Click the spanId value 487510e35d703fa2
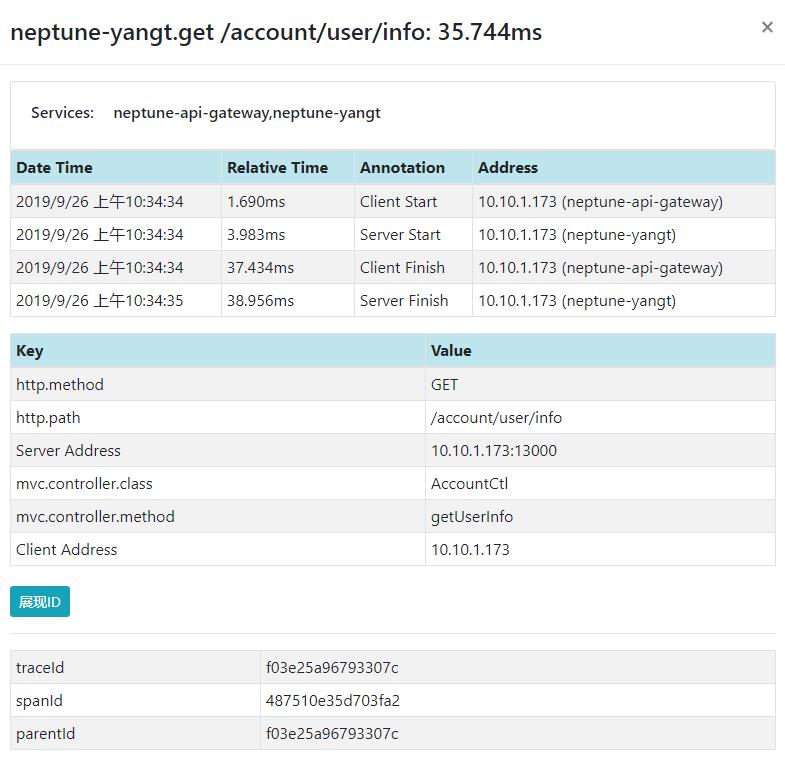This screenshot has height=773, width=785. pos(333,701)
